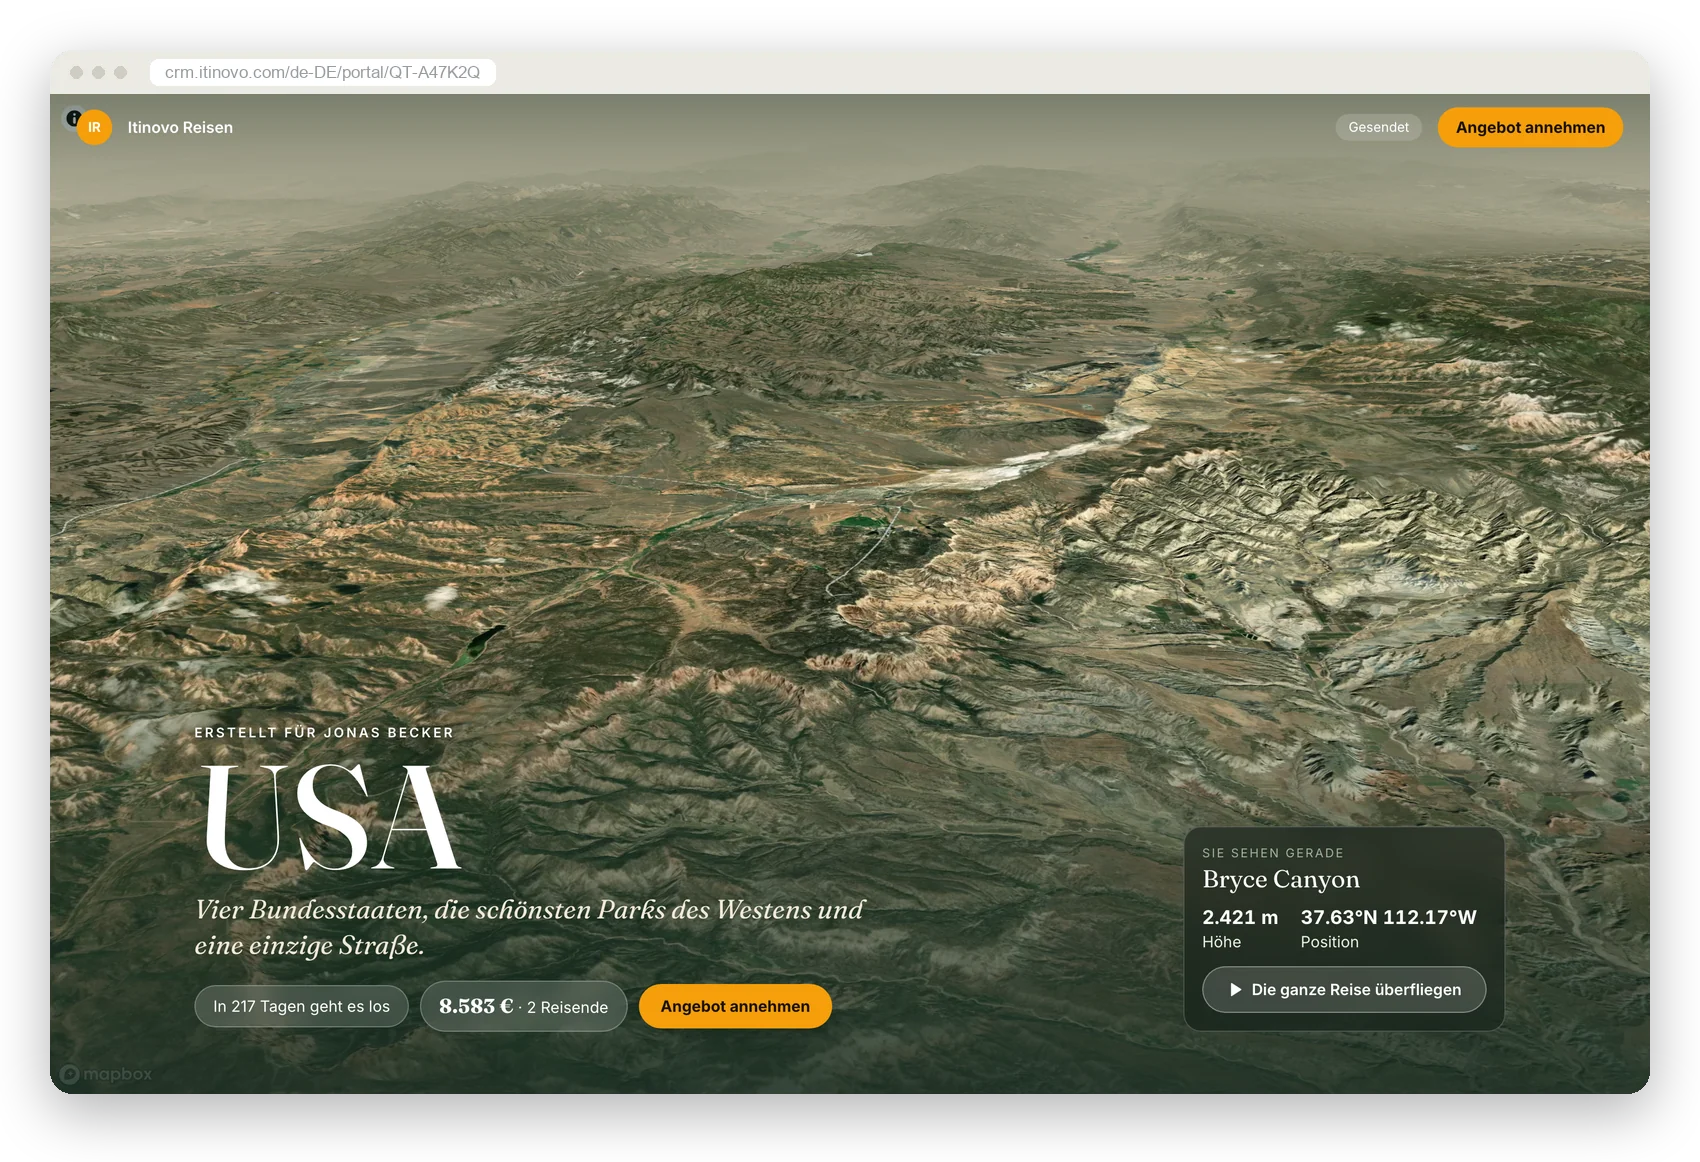This screenshot has height=1162, width=1700.
Task: Click the mapbox logo attribution
Action: click(x=106, y=1074)
